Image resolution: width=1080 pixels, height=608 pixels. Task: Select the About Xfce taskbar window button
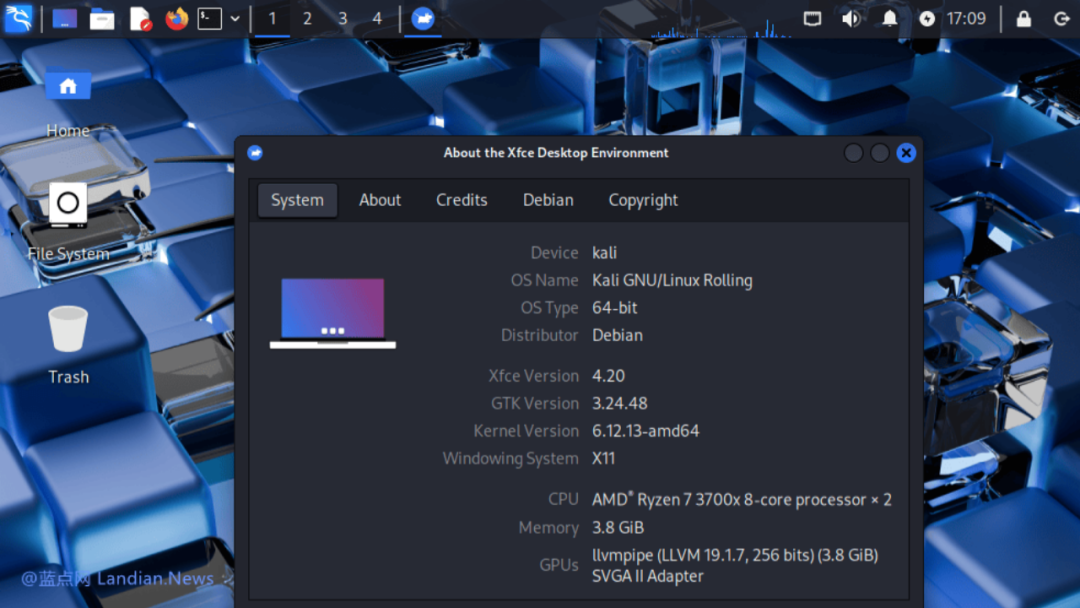[423, 19]
